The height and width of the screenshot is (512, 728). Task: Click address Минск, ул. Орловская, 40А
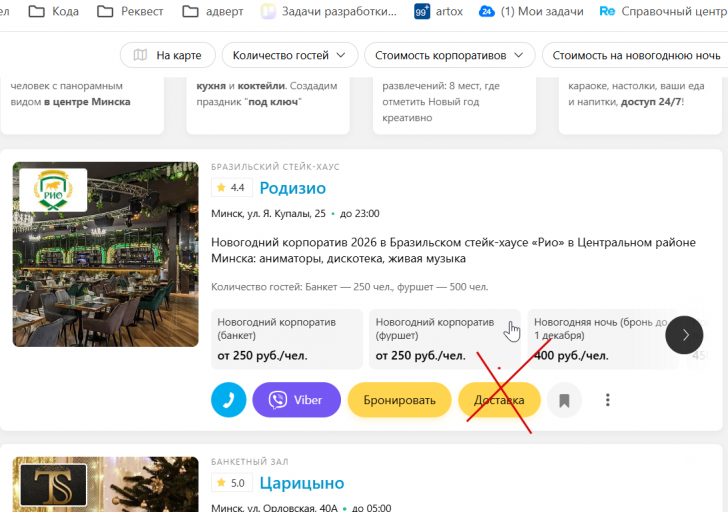pos(274,508)
